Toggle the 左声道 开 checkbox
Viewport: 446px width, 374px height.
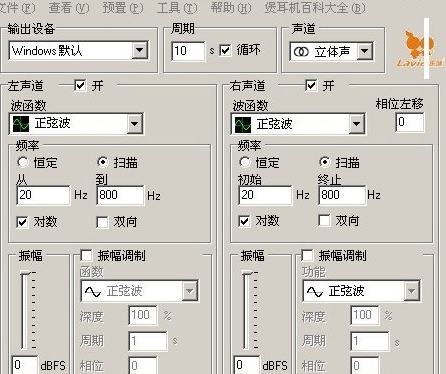[x=80, y=85]
